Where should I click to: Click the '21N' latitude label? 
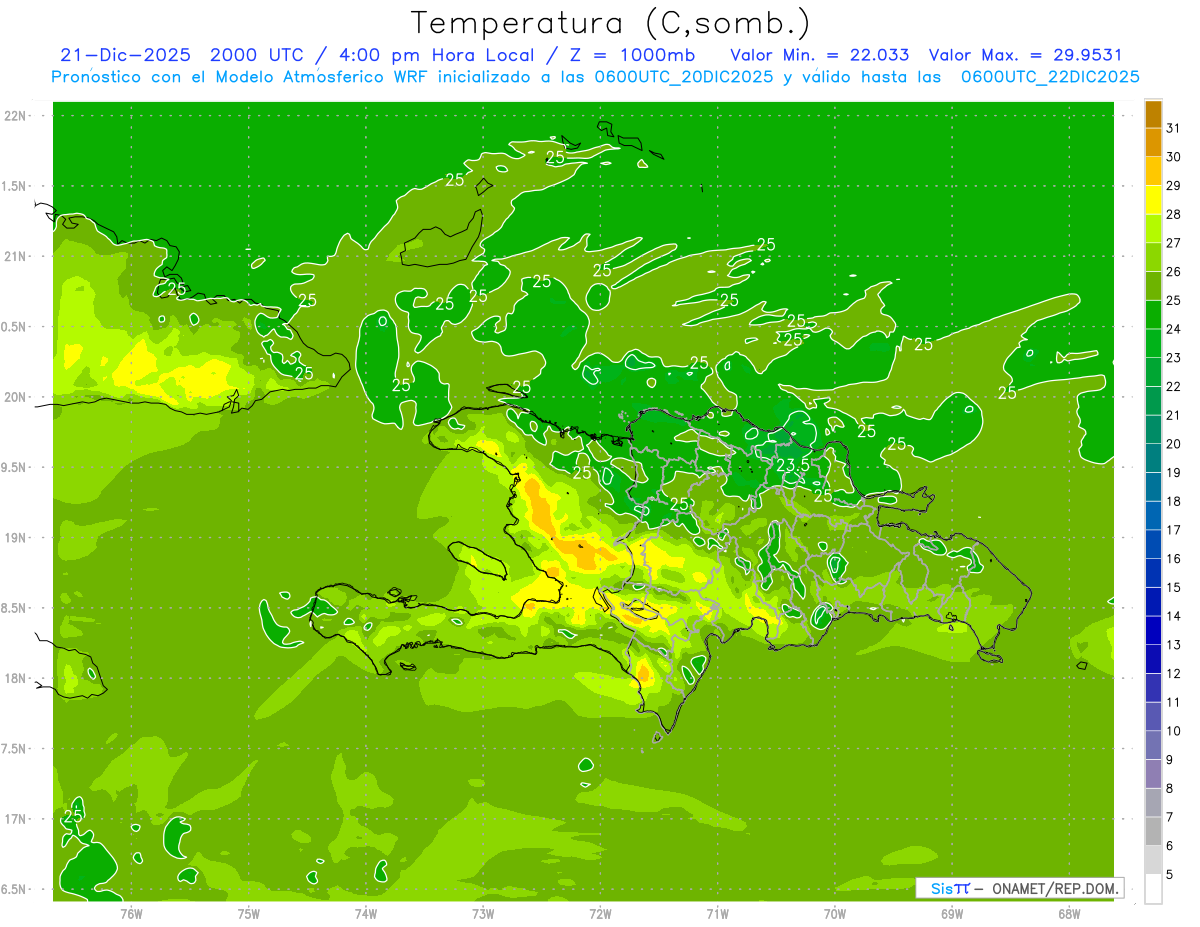pos(15,257)
